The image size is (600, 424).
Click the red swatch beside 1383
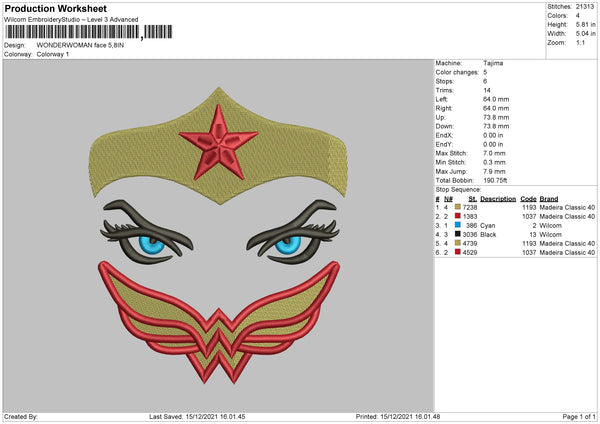(458, 216)
